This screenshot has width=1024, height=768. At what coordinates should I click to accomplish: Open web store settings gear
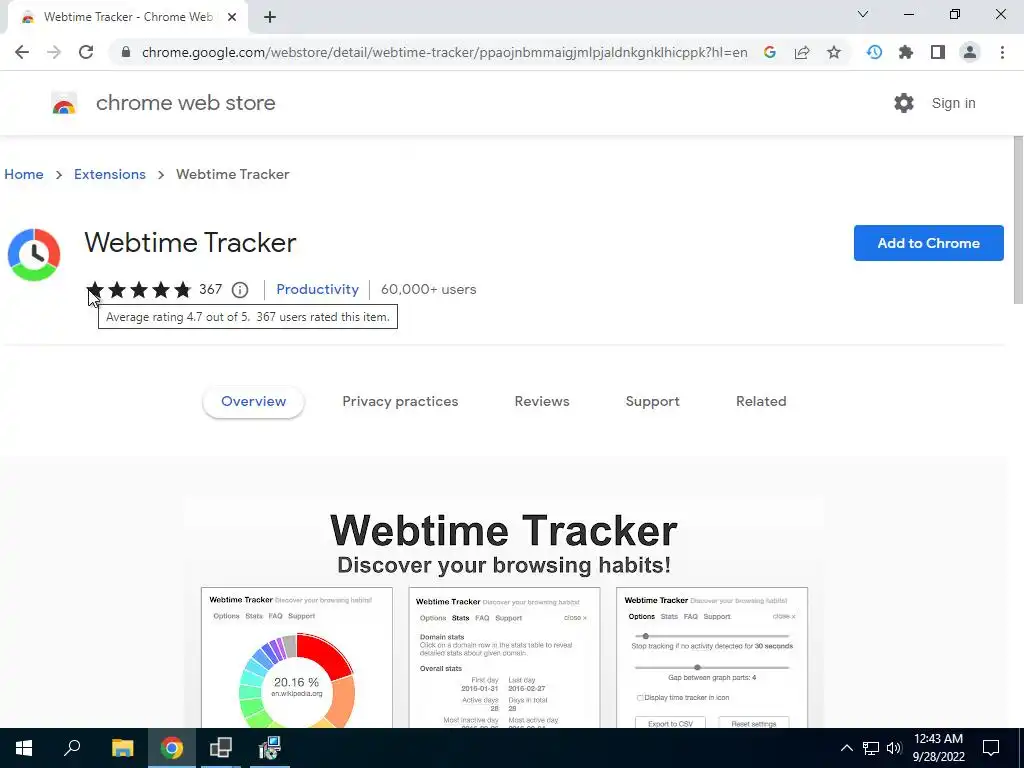pos(904,103)
